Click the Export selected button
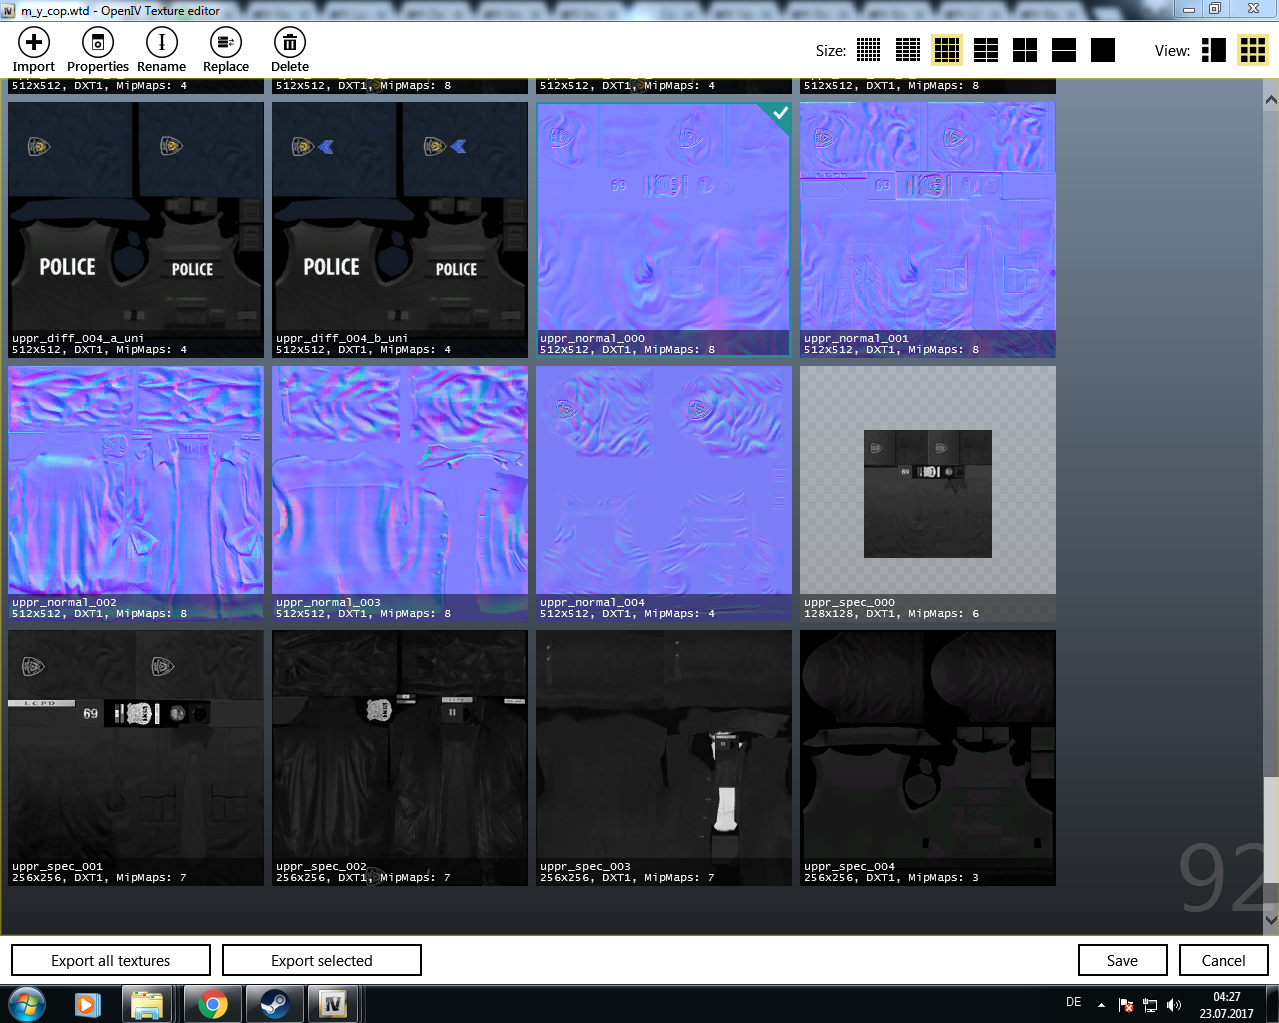The image size is (1279, 1023). (321, 960)
